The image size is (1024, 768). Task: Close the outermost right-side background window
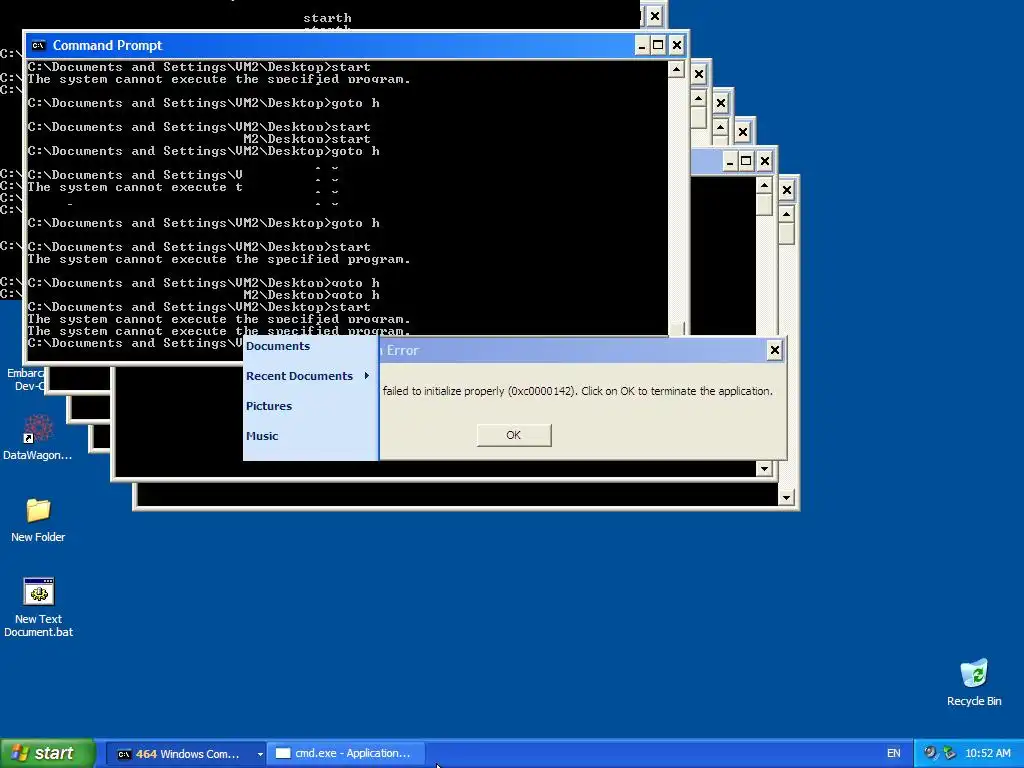787,190
